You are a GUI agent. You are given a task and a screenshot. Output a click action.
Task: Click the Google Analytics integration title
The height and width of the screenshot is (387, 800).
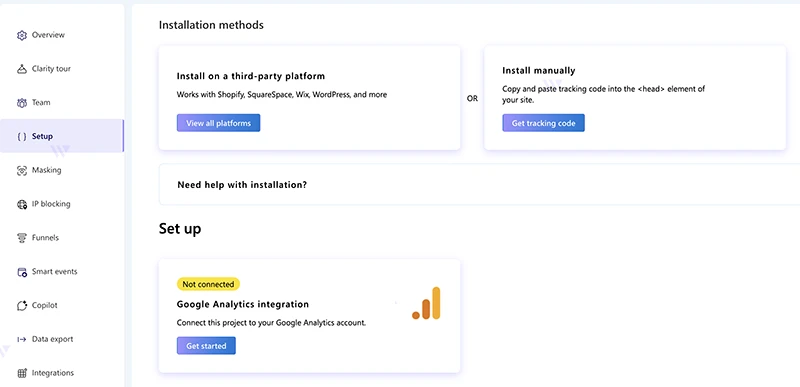[243, 304]
